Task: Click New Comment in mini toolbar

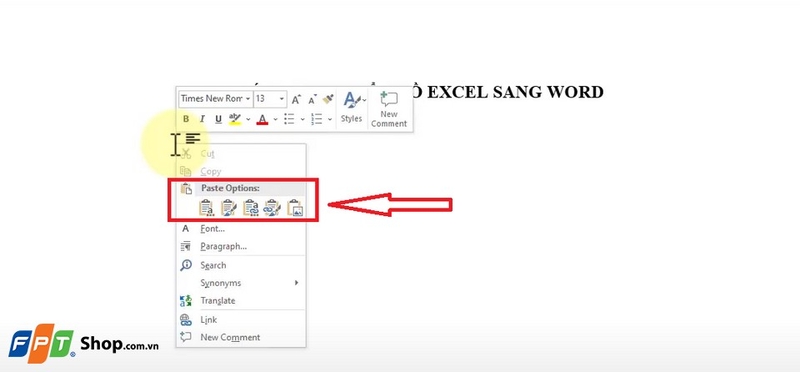Action: coord(389,109)
